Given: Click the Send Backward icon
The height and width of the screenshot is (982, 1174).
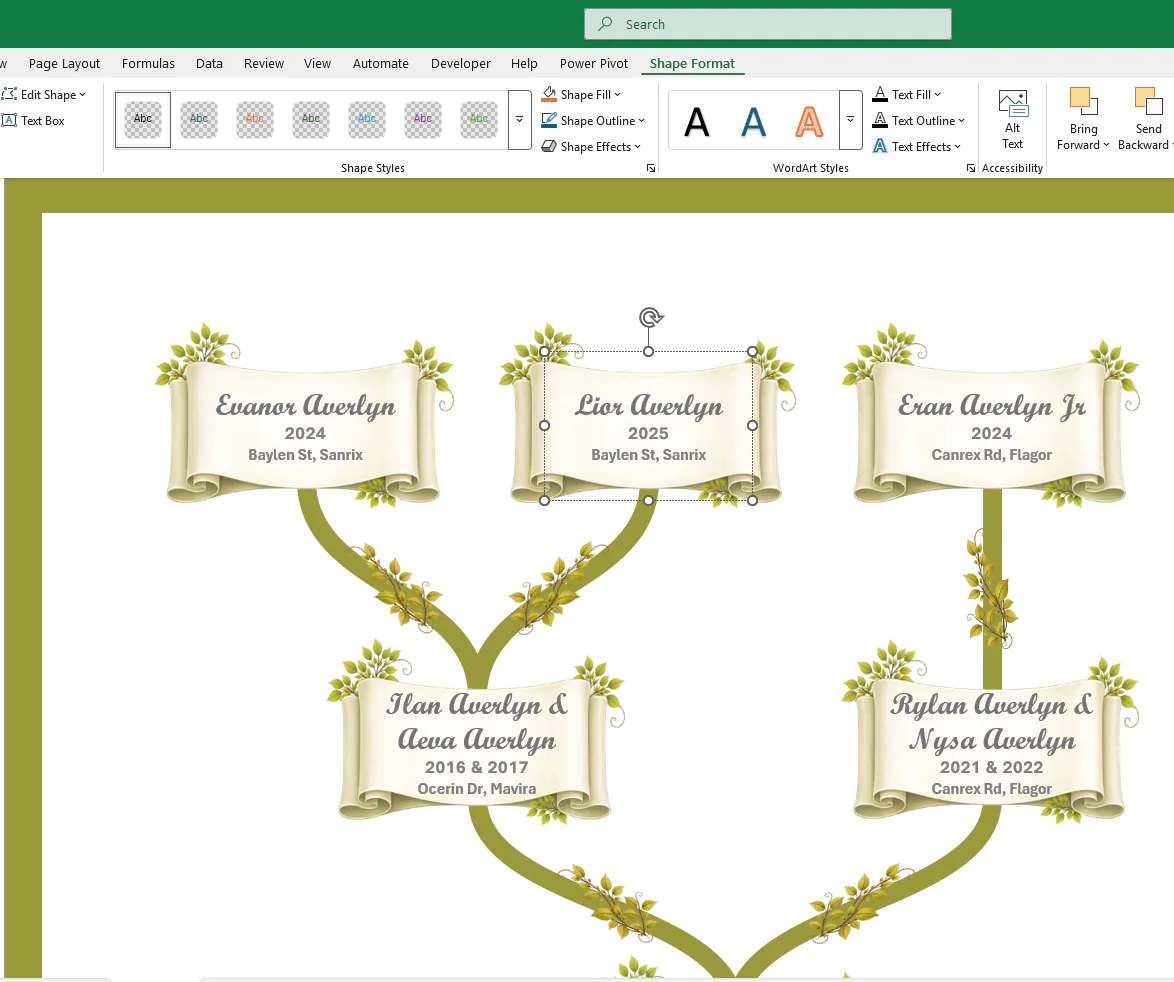Looking at the screenshot, I should [1148, 101].
